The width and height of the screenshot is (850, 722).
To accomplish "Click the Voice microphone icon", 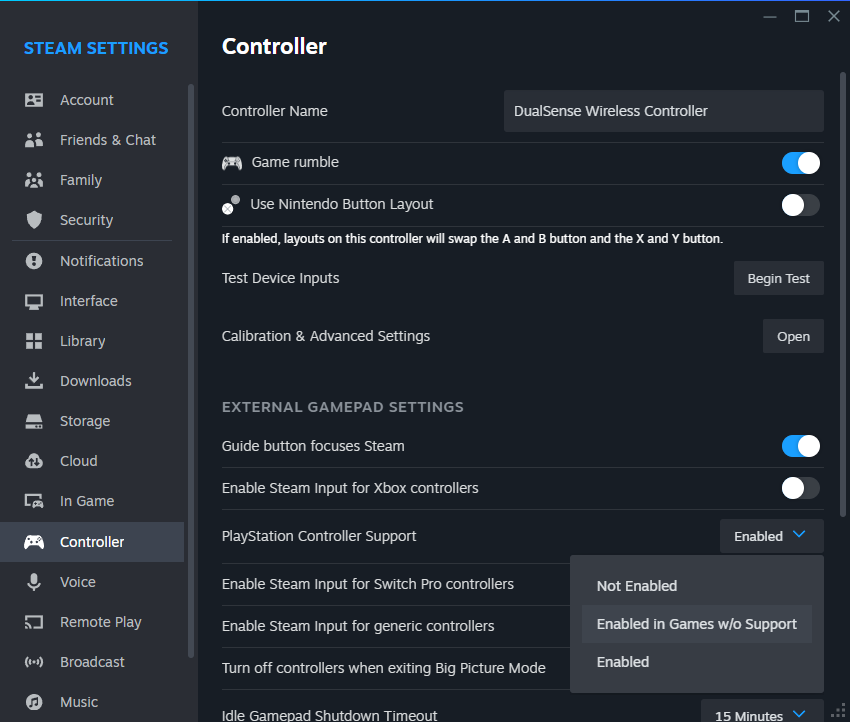I will pyautogui.click(x=34, y=582).
